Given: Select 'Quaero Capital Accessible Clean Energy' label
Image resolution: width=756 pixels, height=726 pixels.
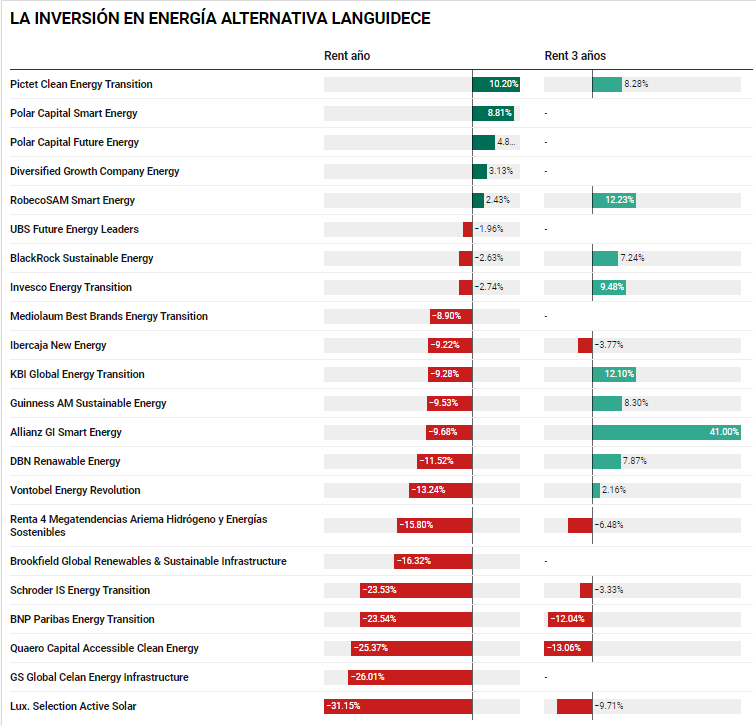Looking at the screenshot, I should click(x=105, y=648).
